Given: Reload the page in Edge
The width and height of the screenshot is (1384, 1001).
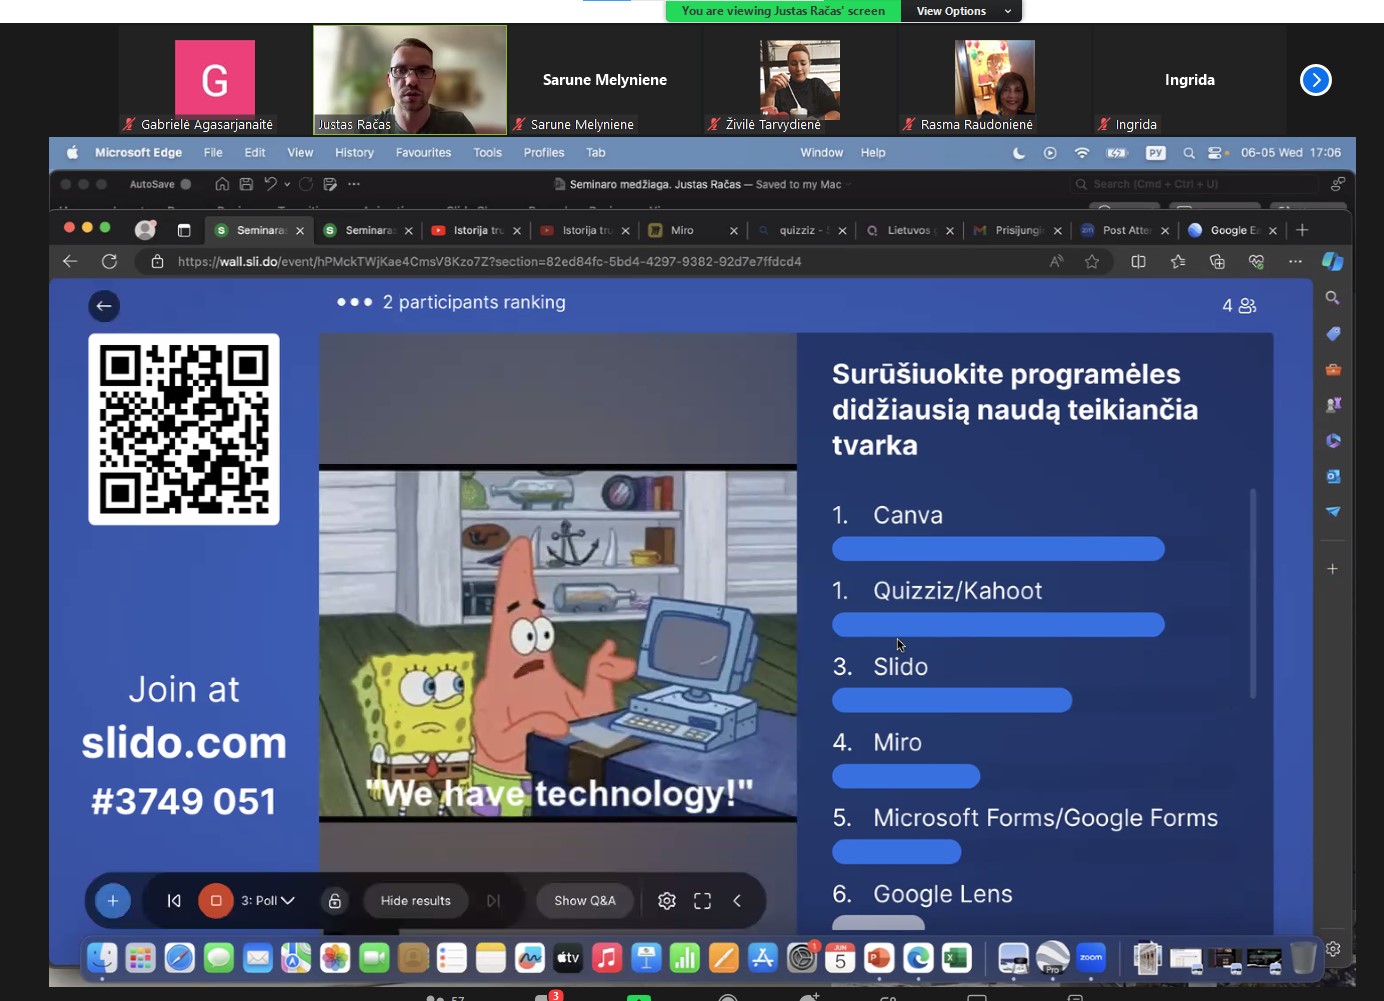Looking at the screenshot, I should pos(109,261).
